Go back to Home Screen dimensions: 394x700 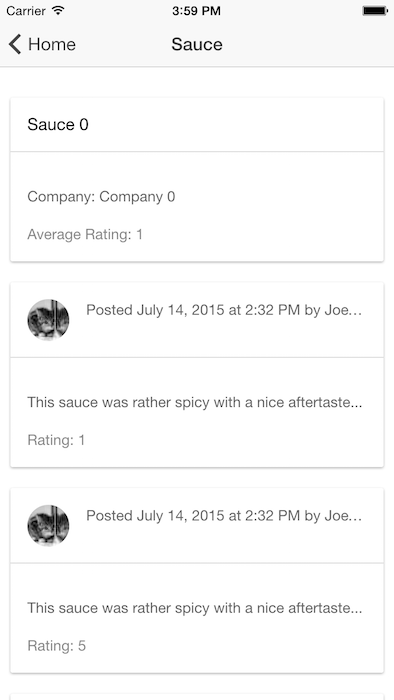(42, 44)
